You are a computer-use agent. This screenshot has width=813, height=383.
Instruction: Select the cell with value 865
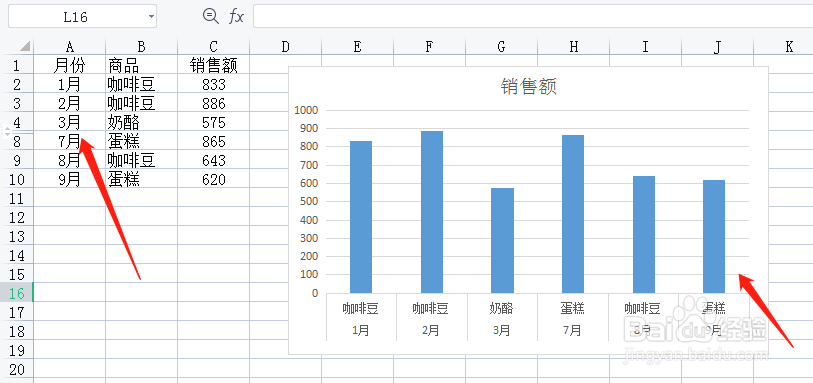coord(214,141)
